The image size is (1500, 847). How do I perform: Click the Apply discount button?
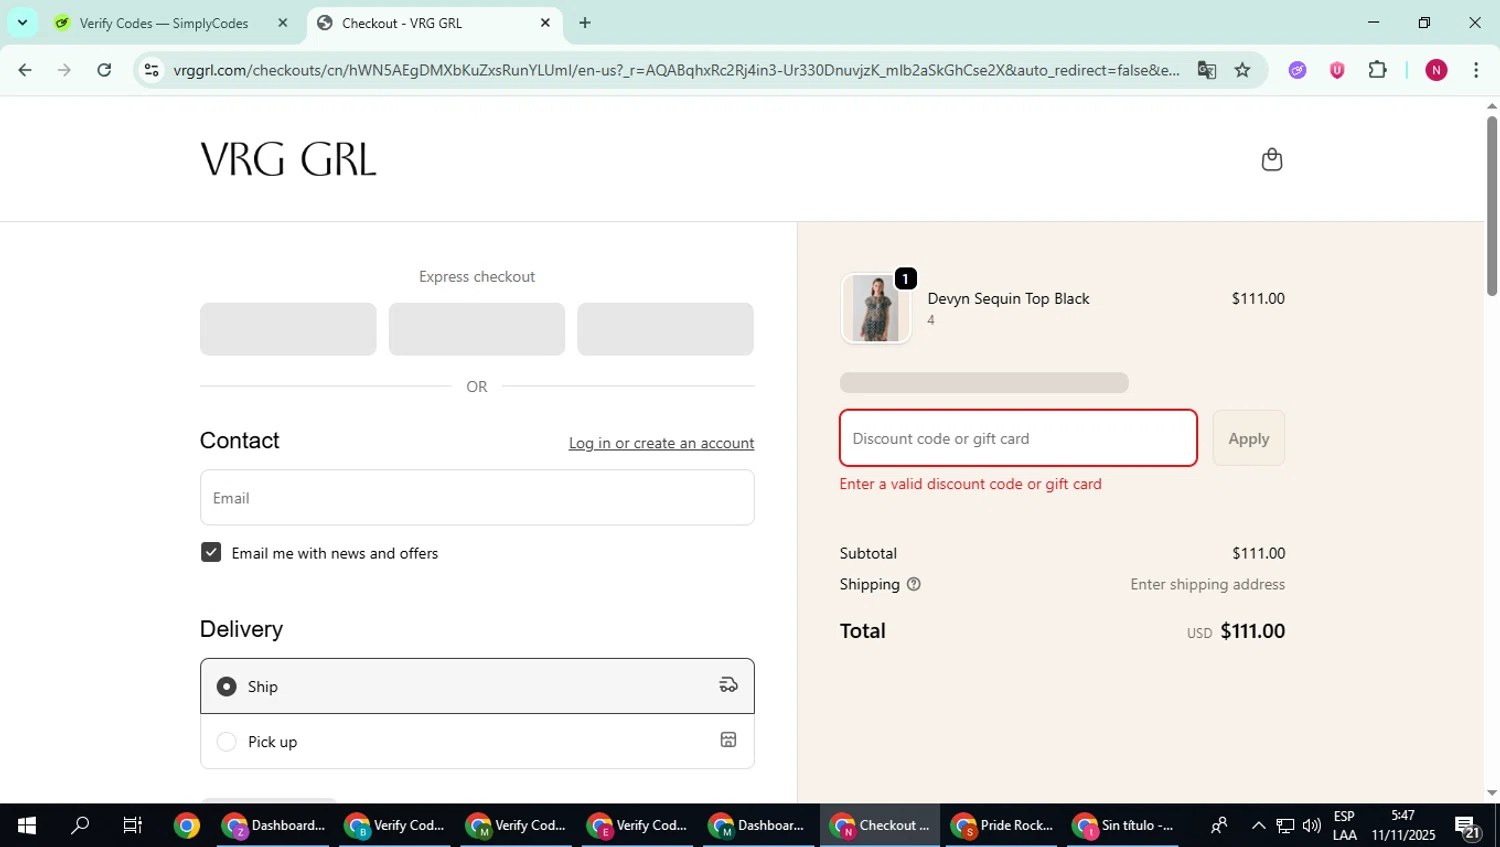[1248, 438]
